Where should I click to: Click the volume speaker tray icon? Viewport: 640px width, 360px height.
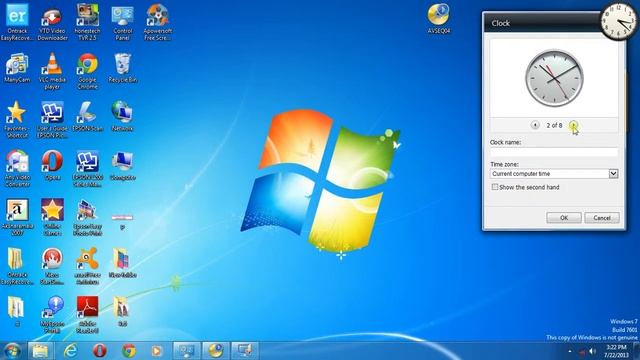[592, 351]
